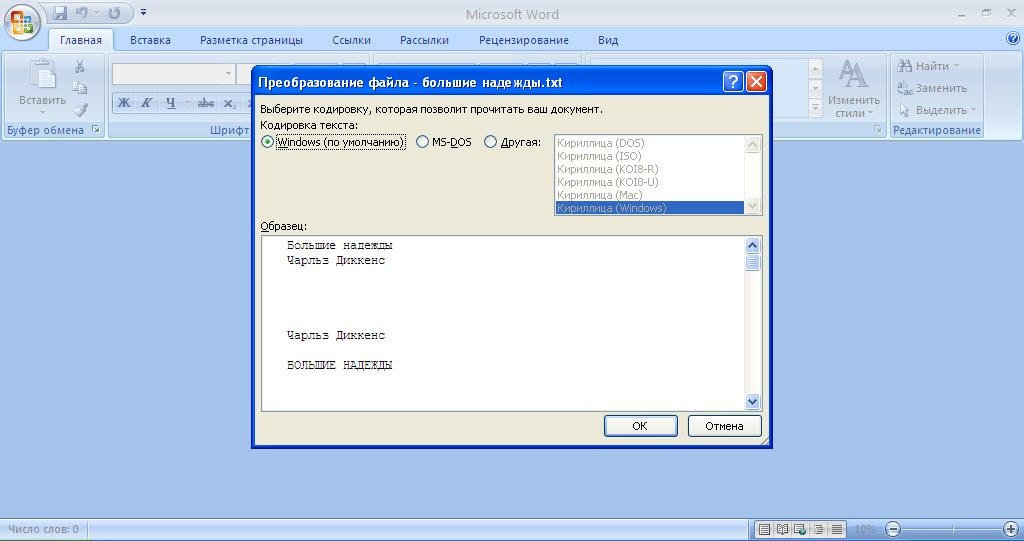Click Выделить cursor button
1024x541 pixels.
pos(937,110)
